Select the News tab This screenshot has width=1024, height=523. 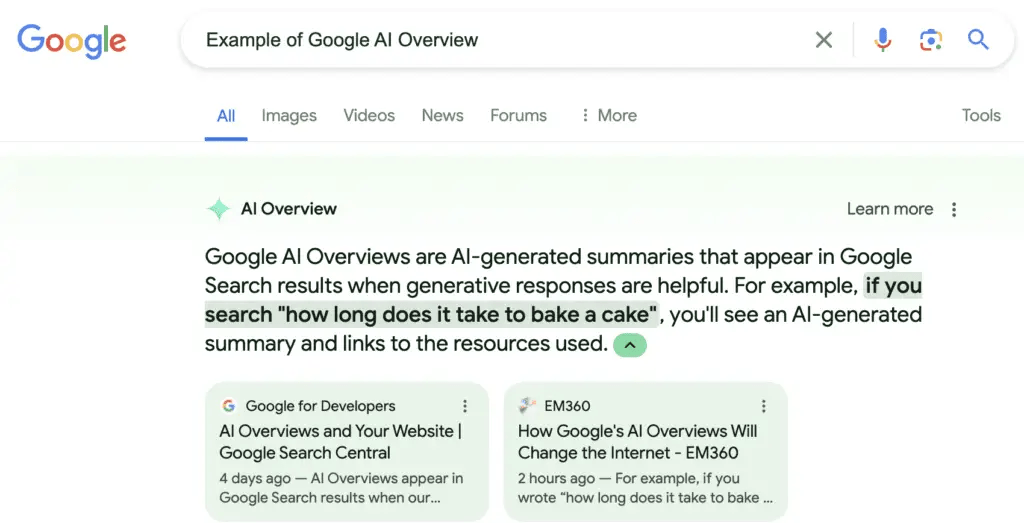442,115
